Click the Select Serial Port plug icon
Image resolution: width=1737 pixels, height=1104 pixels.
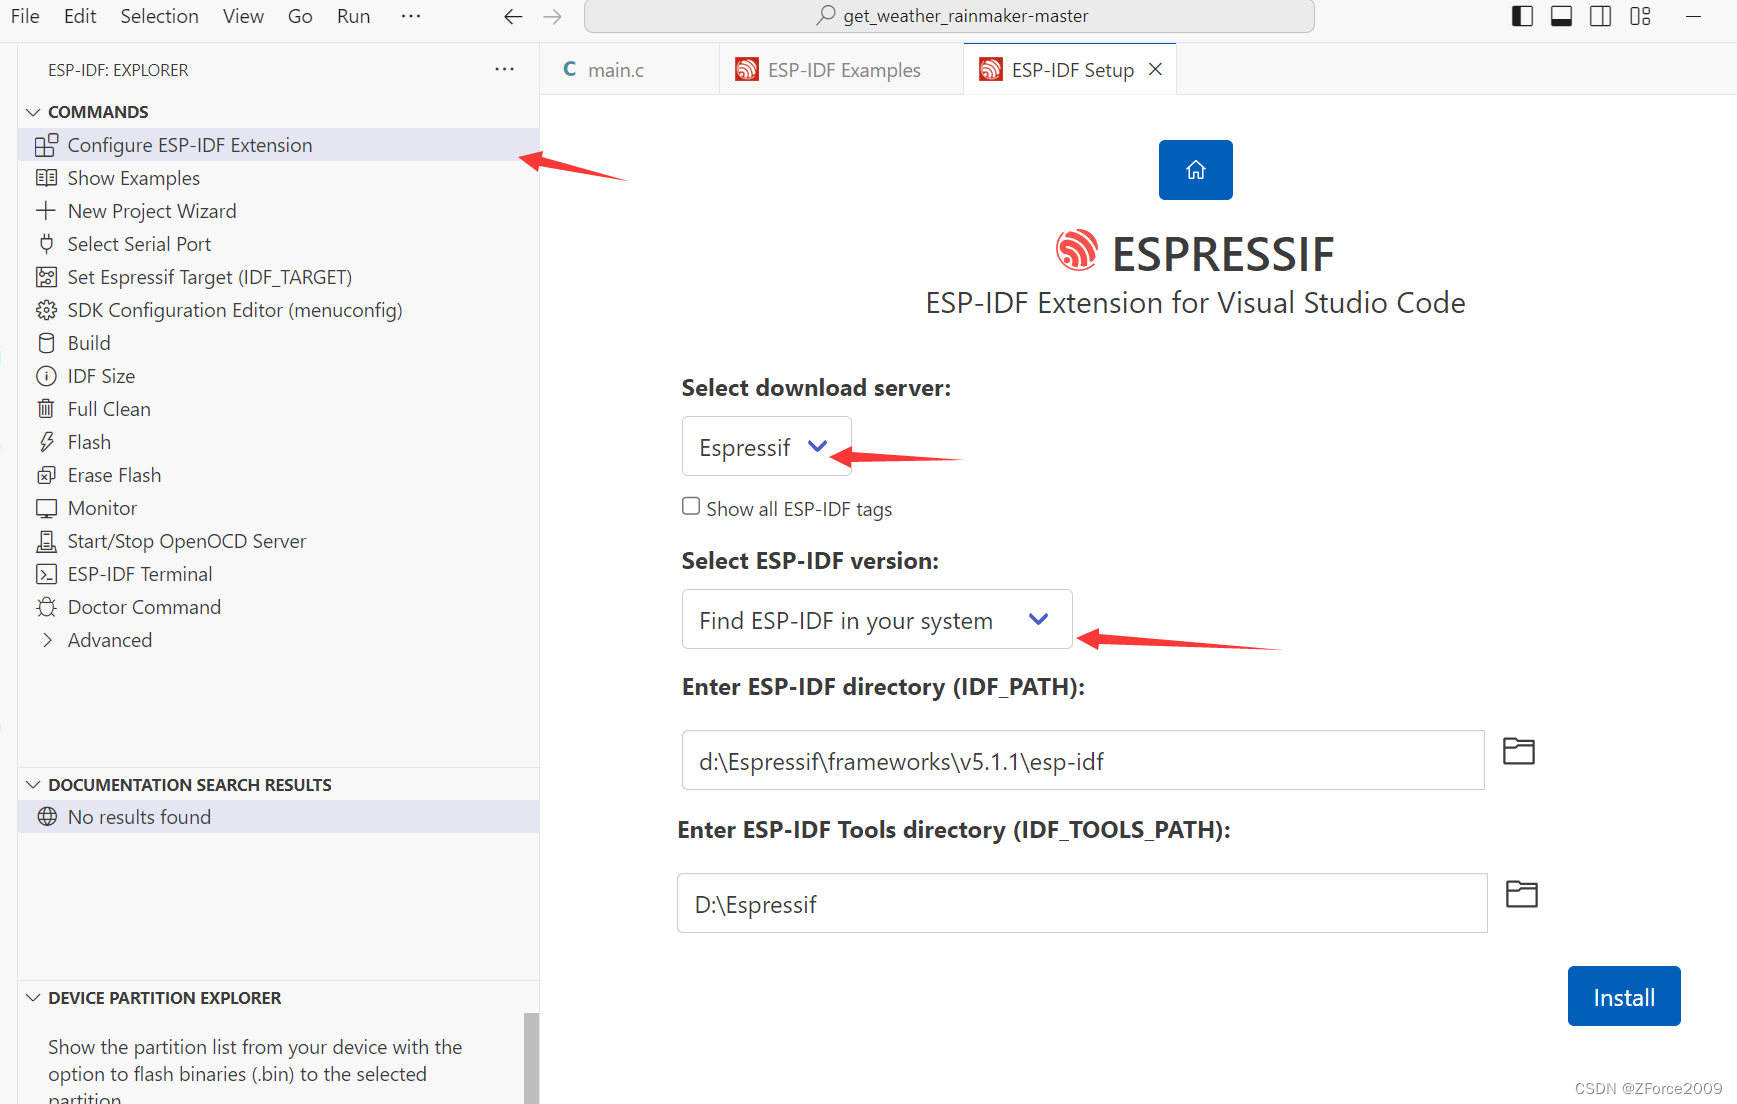[46, 244]
